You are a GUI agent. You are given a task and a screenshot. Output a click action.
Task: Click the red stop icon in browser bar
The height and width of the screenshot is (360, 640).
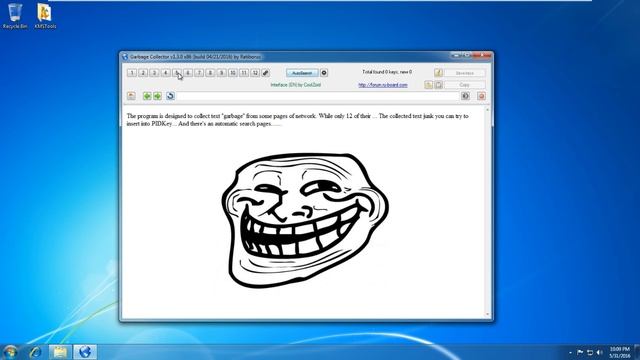pos(481,96)
